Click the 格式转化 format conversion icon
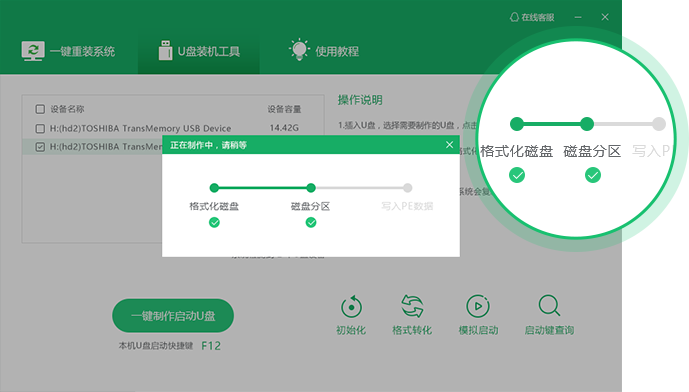Viewport: 689px width, 392px height. pyautogui.click(x=412, y=306)
